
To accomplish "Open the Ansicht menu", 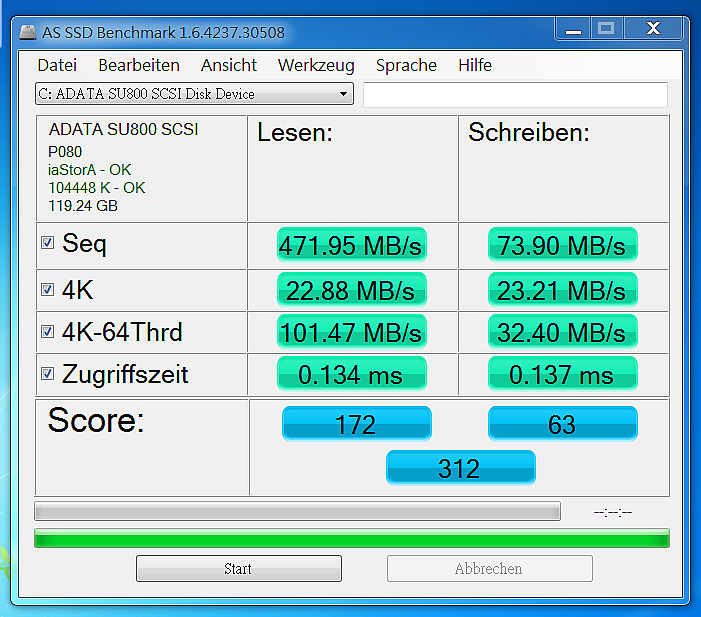I will pyautogui.click(x=229, y=65).
